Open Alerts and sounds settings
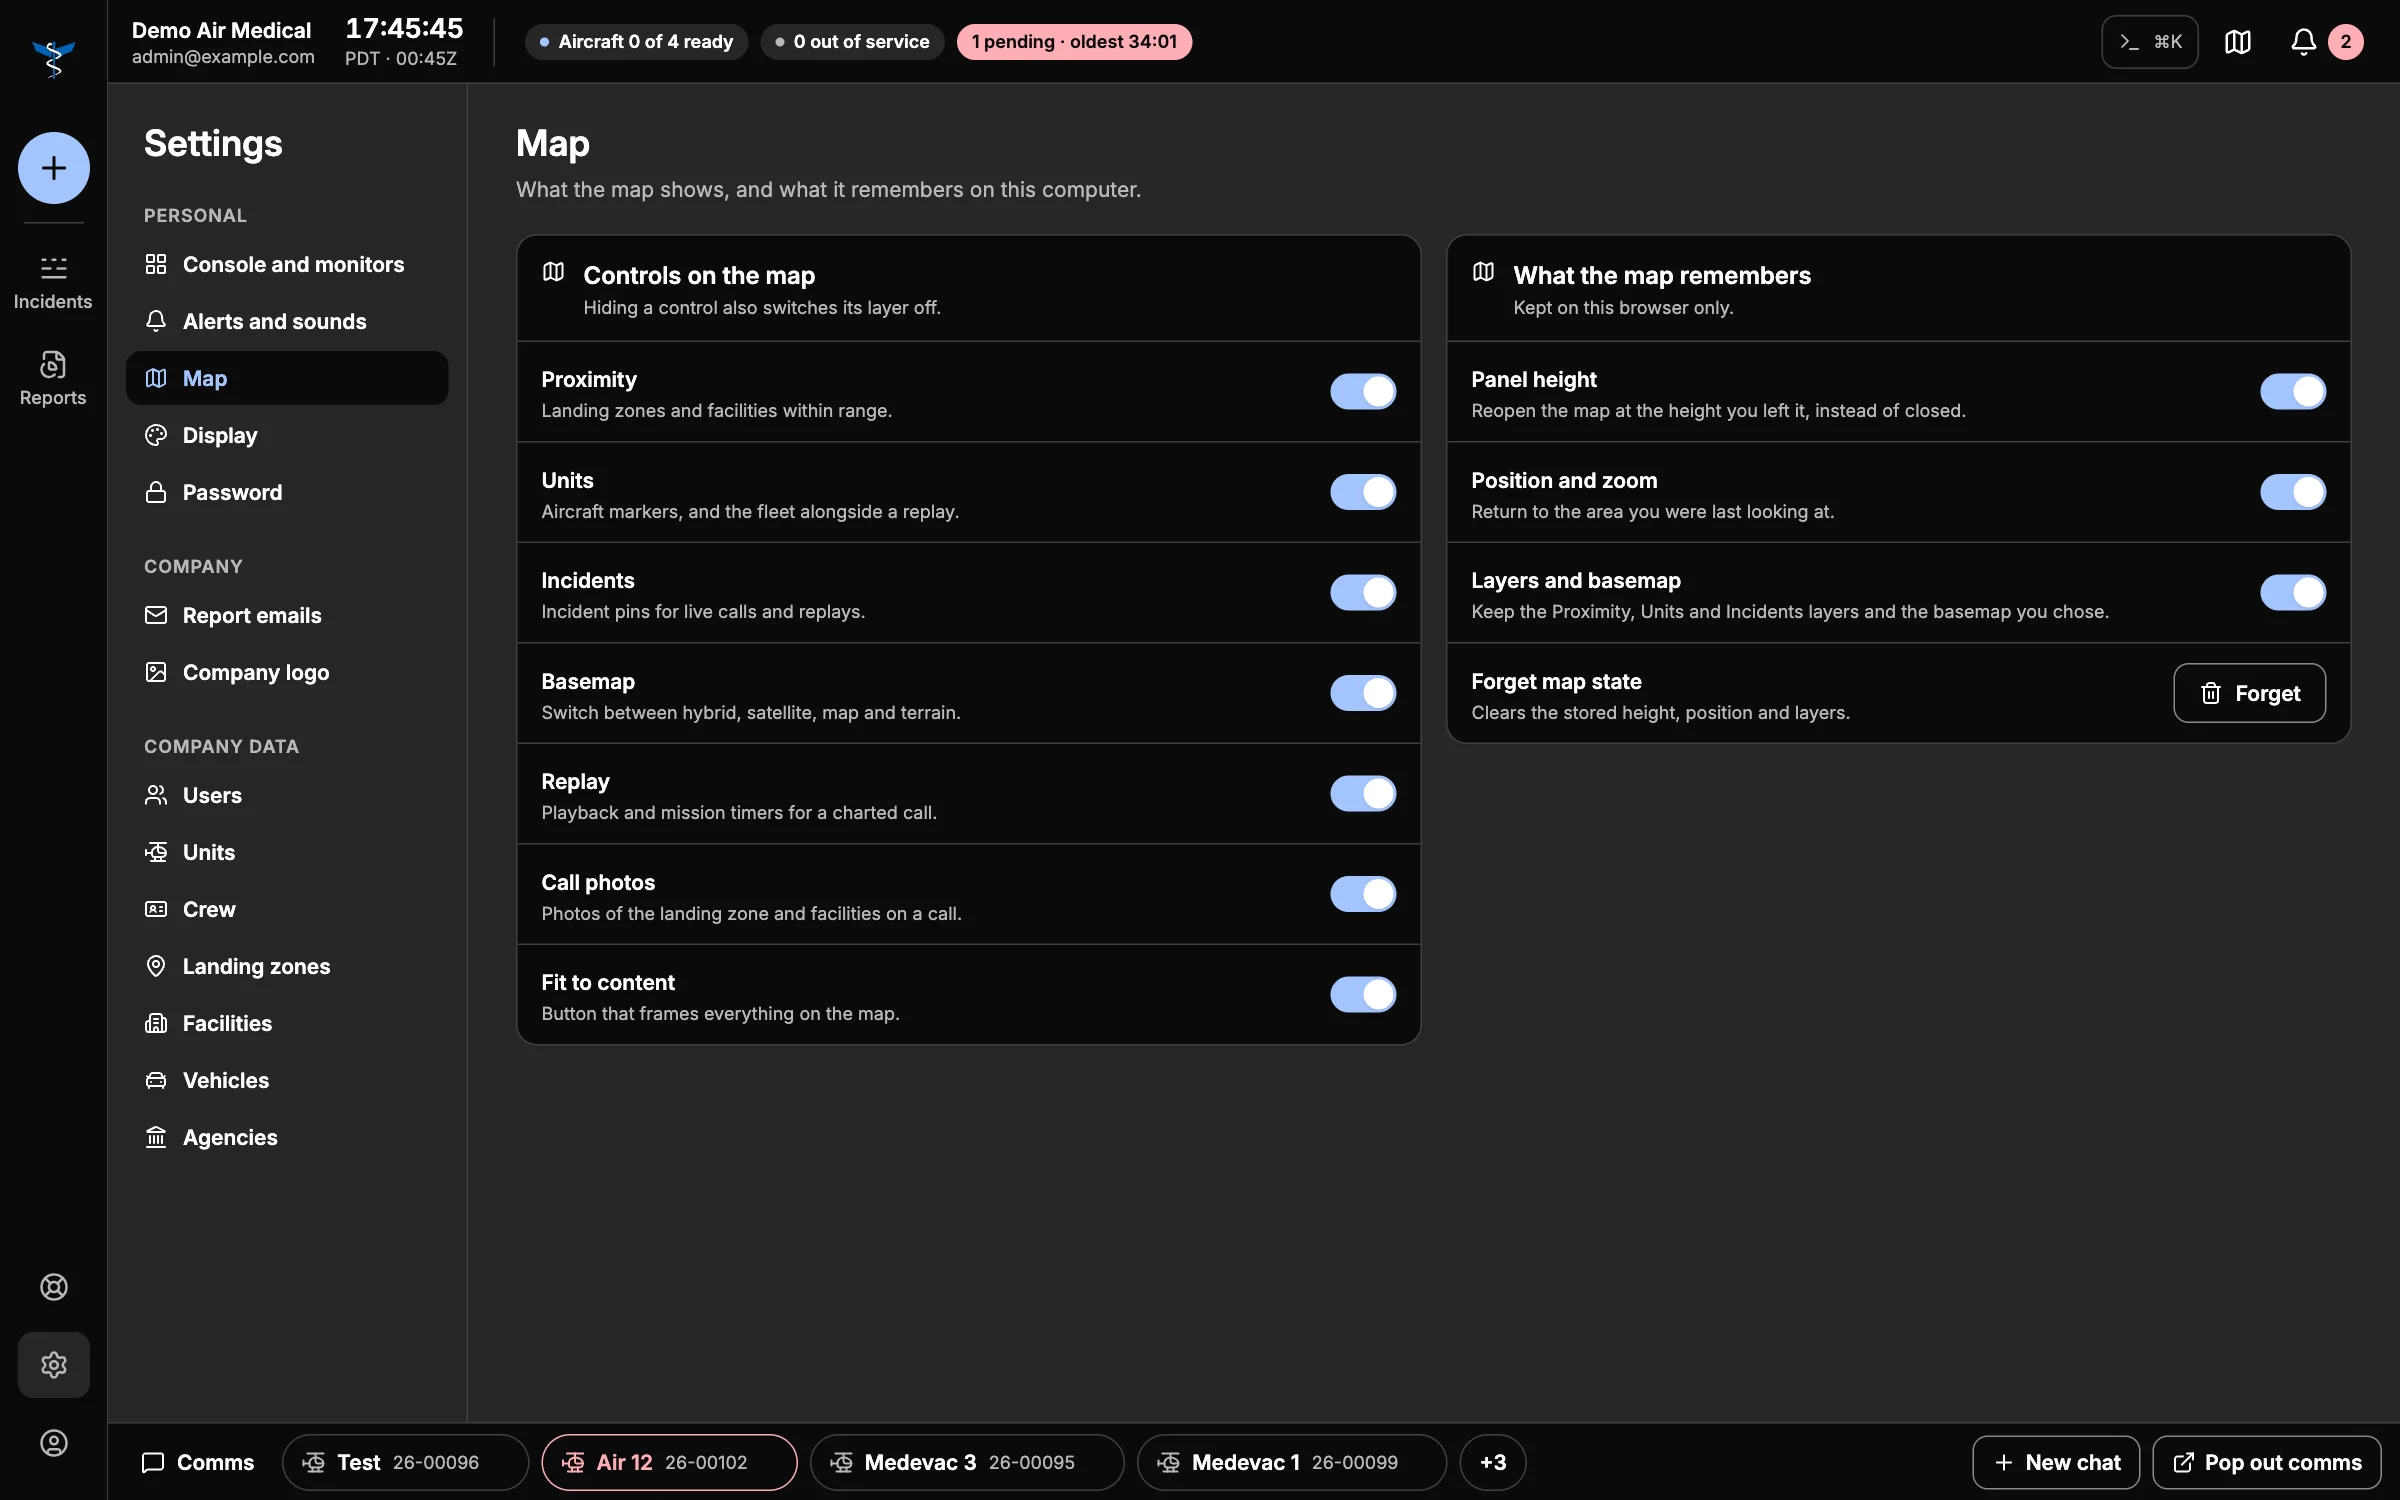Screen dimensions: 2400x1500 coord(287,321)
